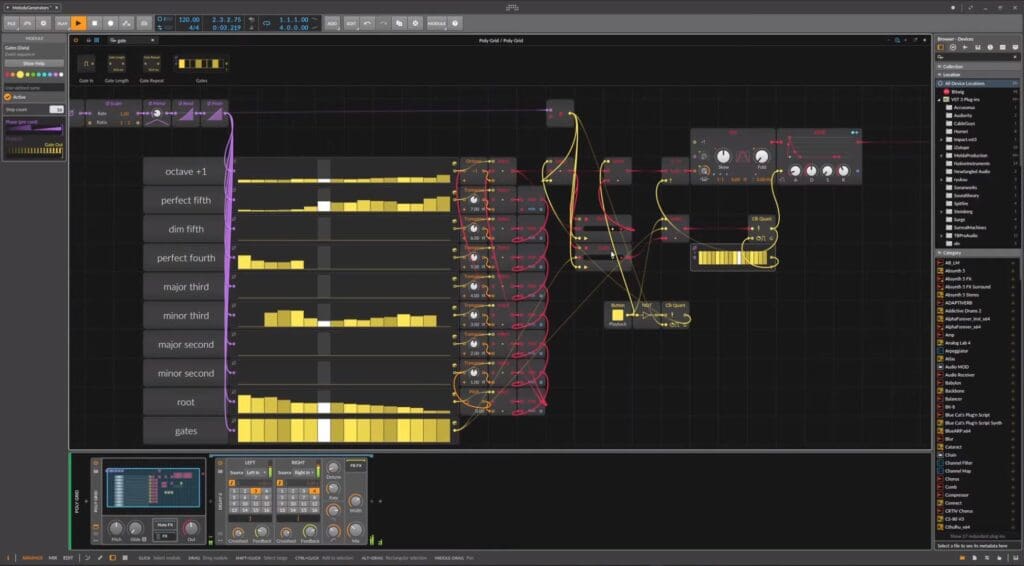The image size is (1024, 566).
Task: Click the Gates step pattern in the header
Action: click(x=200, y=64)
